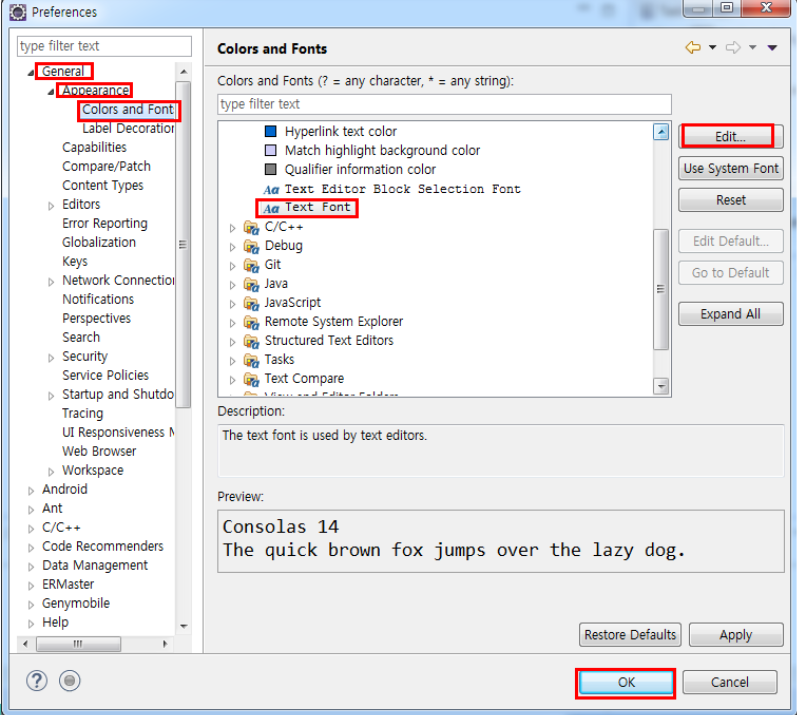
Task: Click the Edit... button
Action: tap(730, 137)
